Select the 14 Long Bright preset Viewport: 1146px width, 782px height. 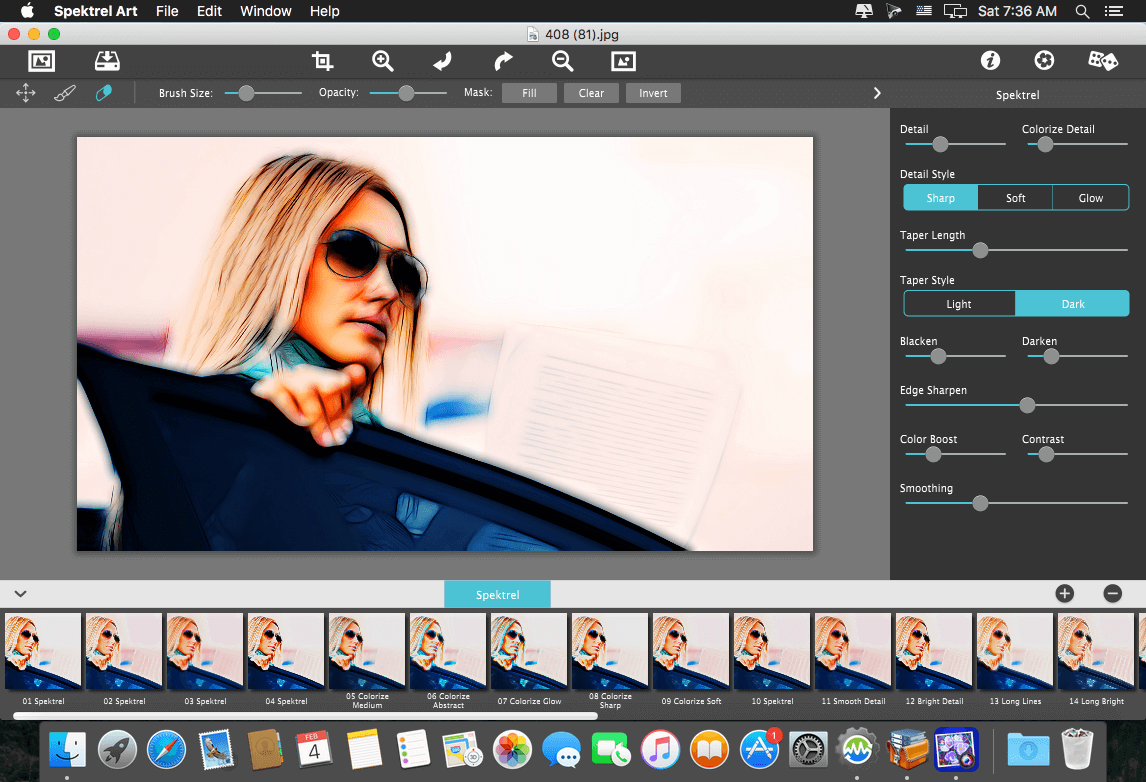1096,651
